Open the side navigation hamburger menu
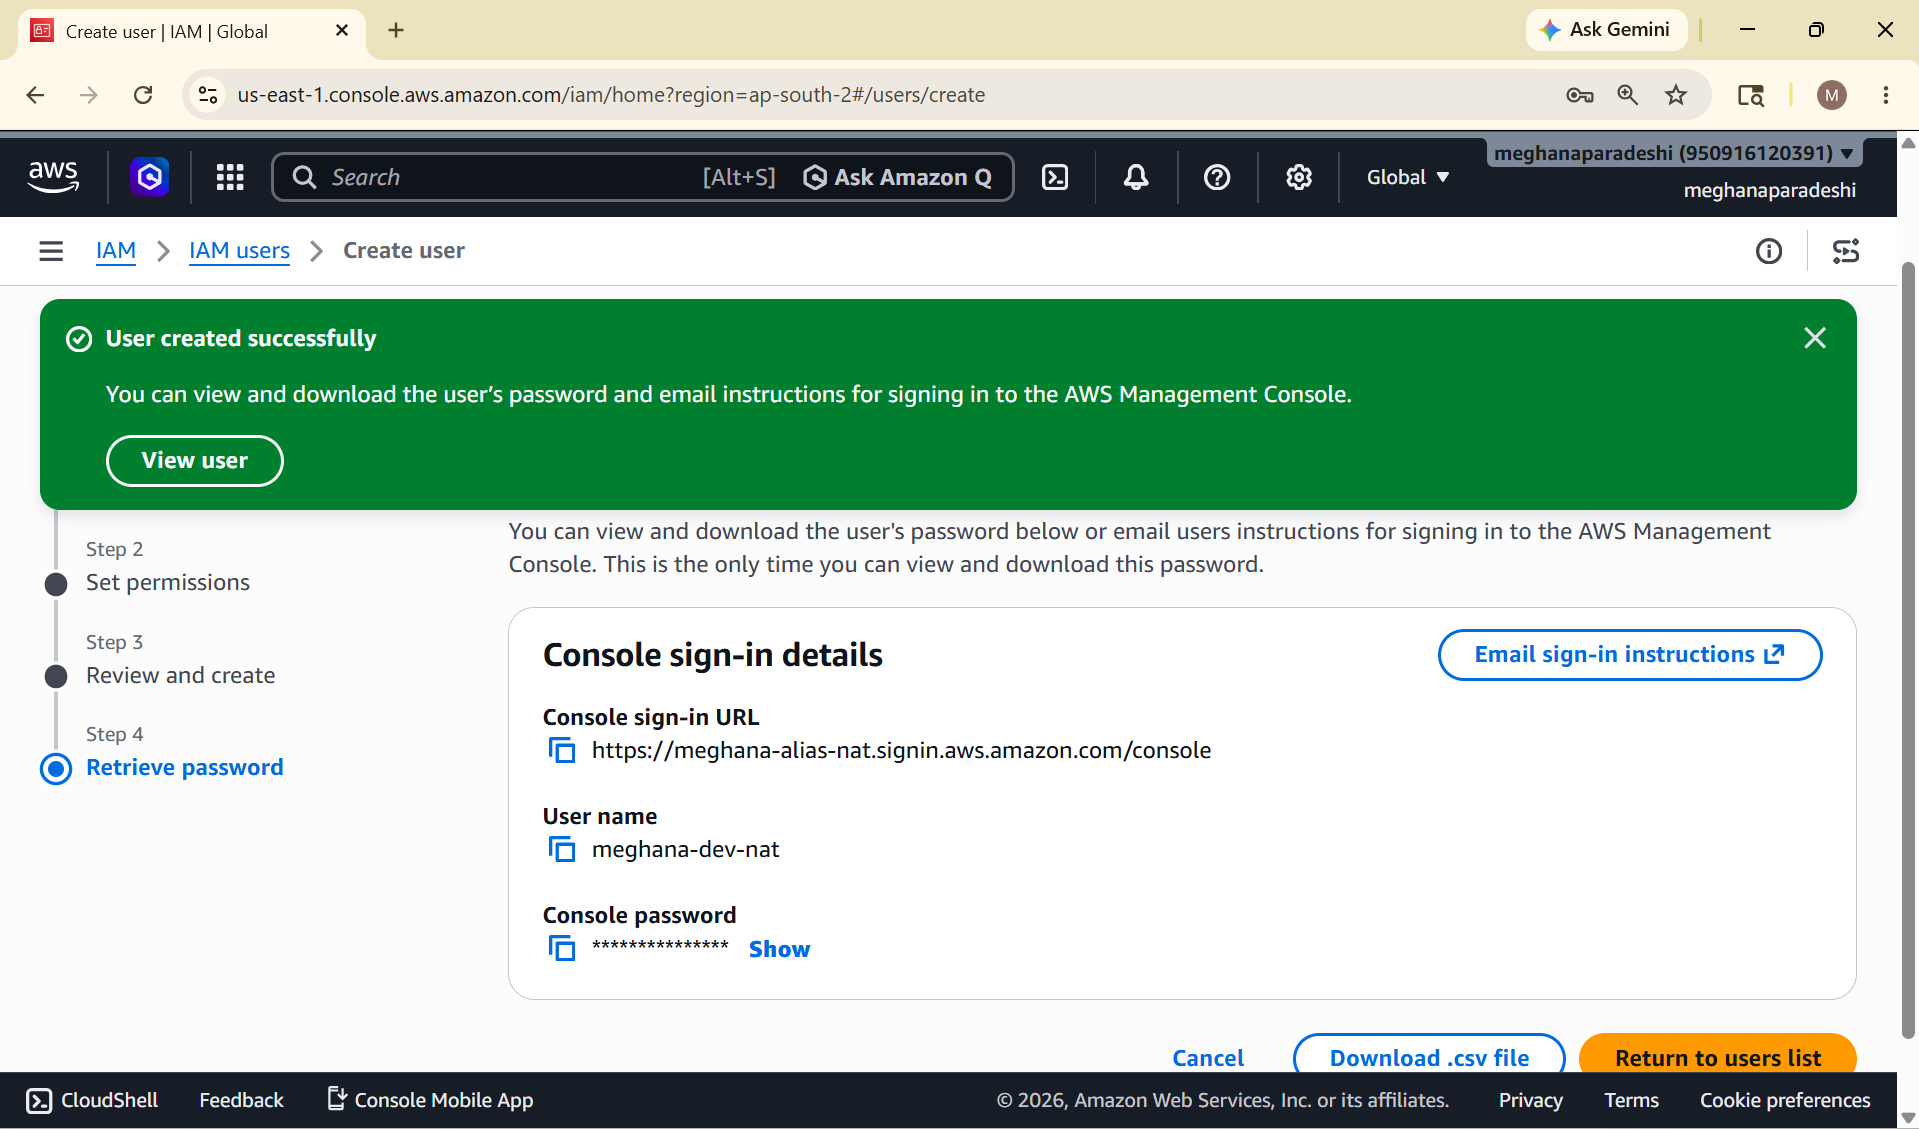Screen dimensions: 1919x1129 tap(51, 251)
